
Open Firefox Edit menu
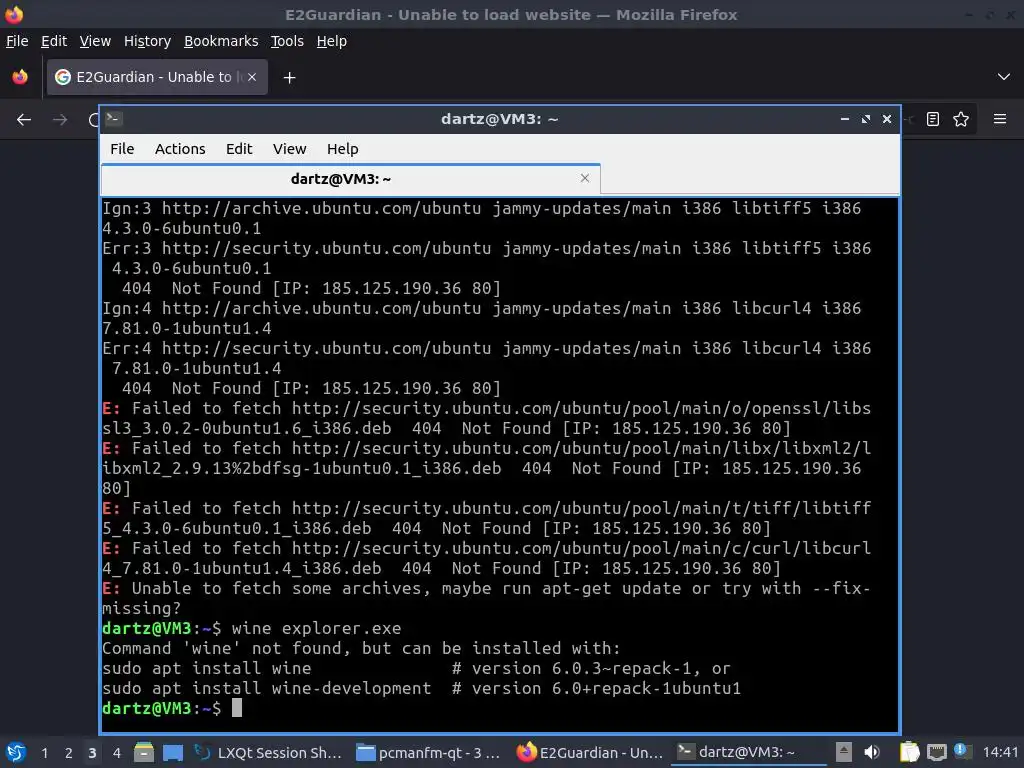(54, 41)
